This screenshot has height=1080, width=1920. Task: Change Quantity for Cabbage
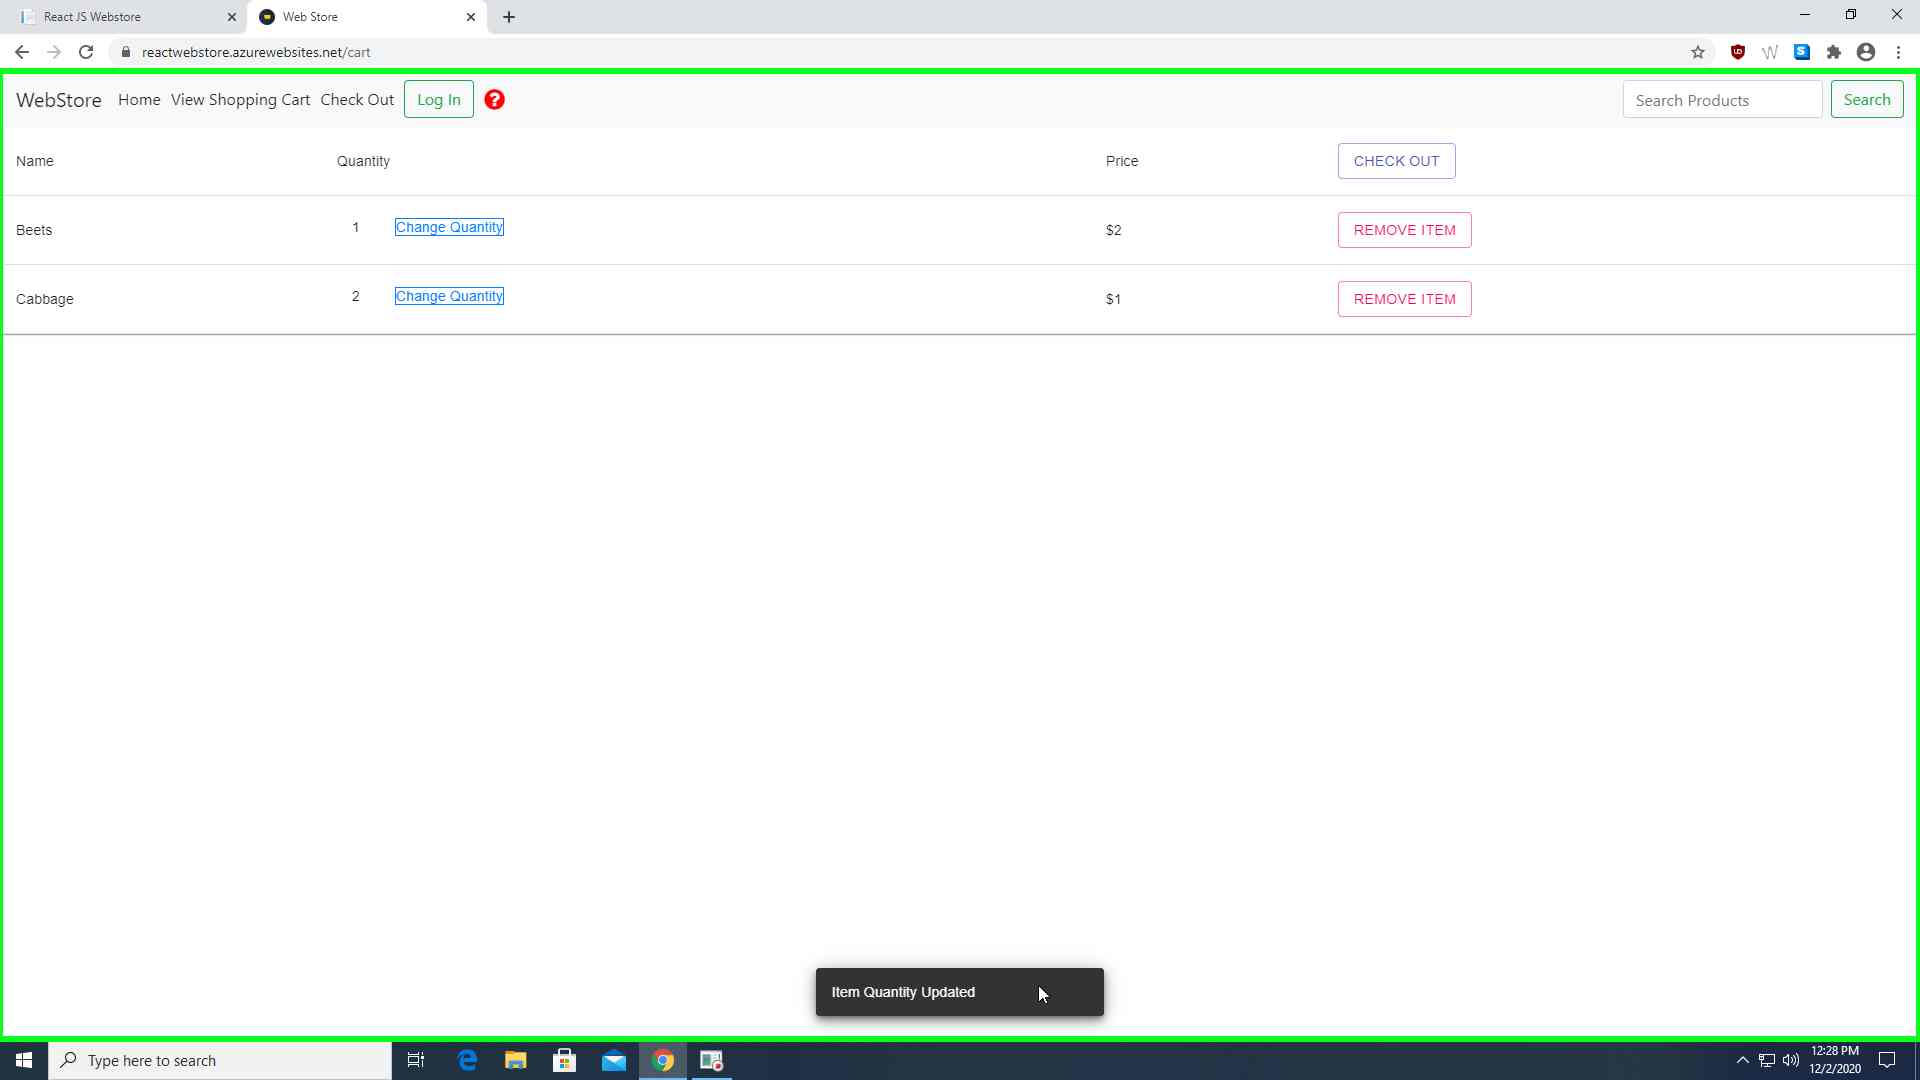coord(449,296)
